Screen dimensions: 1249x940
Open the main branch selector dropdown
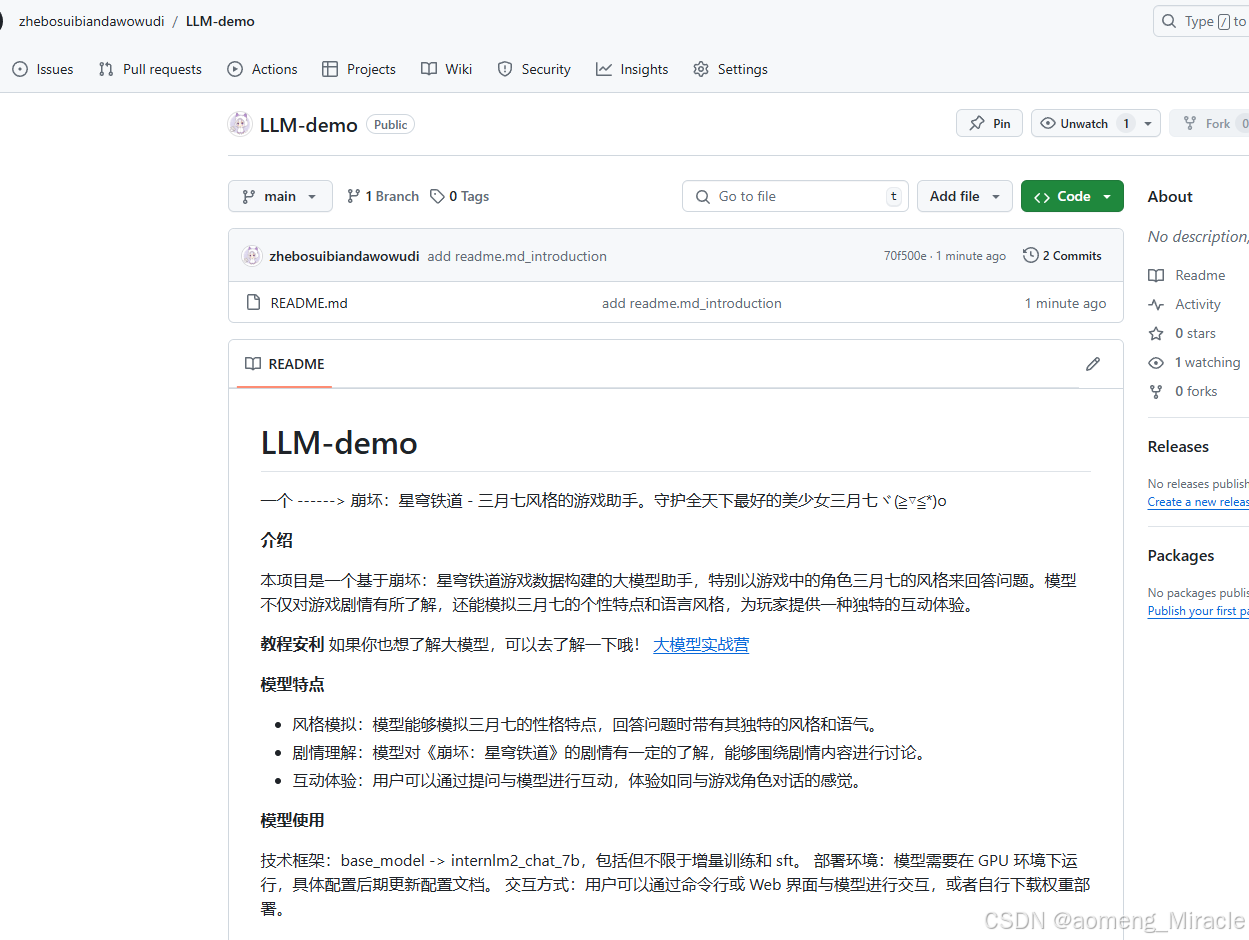280,196
